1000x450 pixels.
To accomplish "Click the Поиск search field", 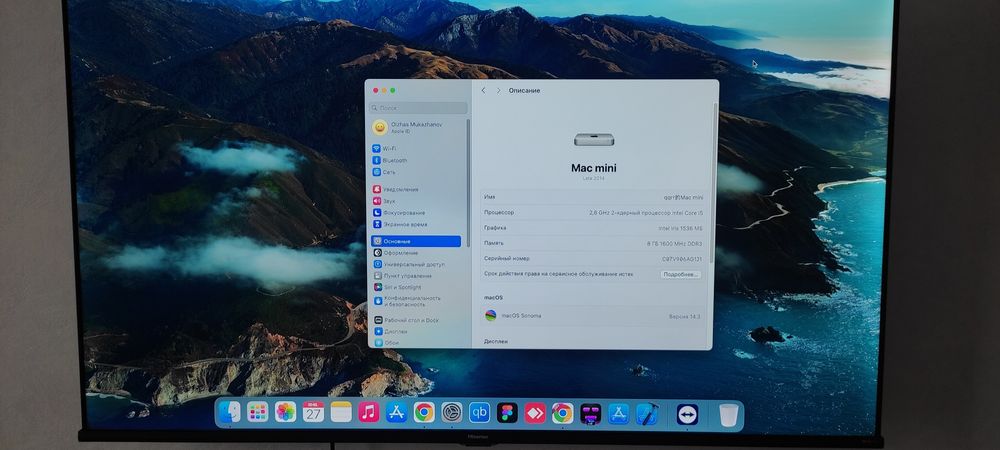I will point(419,108).
